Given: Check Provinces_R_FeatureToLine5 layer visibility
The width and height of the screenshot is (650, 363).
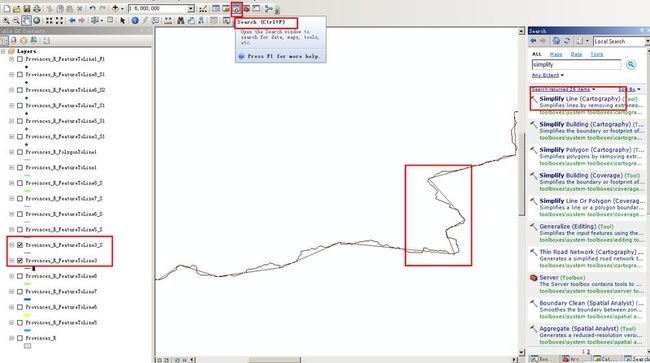Looking at the screenshot, I should [19, 322].
